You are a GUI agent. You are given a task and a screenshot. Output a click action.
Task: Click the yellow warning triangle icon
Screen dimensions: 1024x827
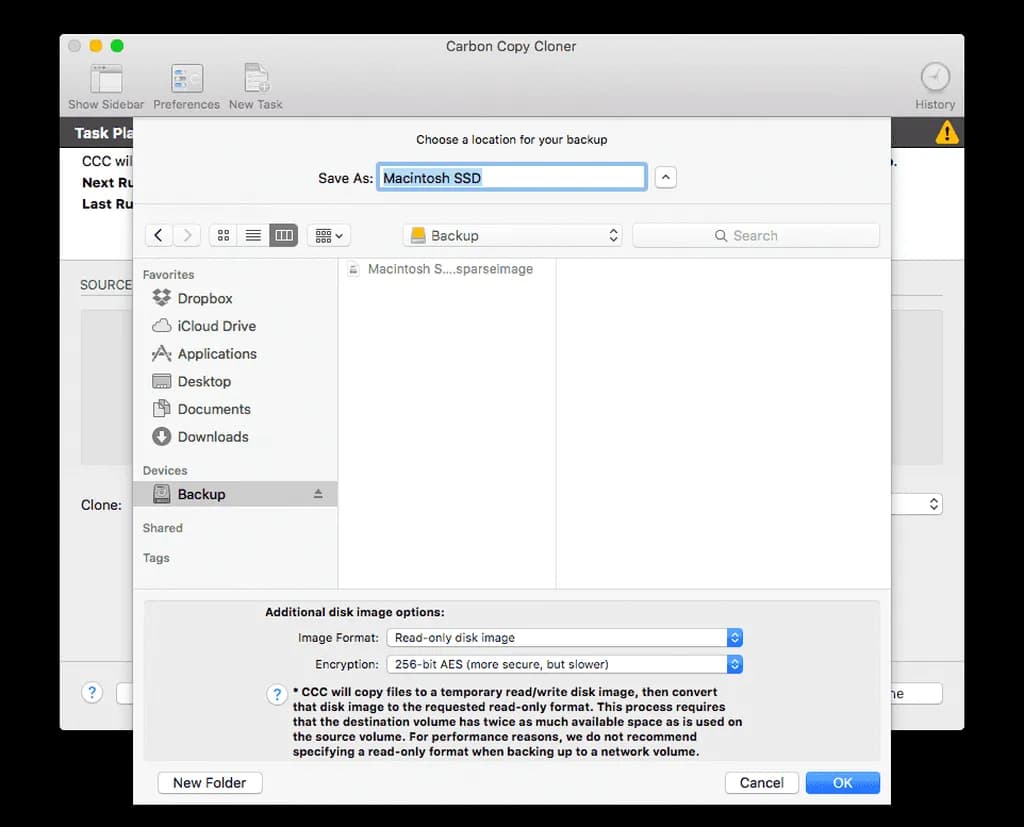pos(946,133)
